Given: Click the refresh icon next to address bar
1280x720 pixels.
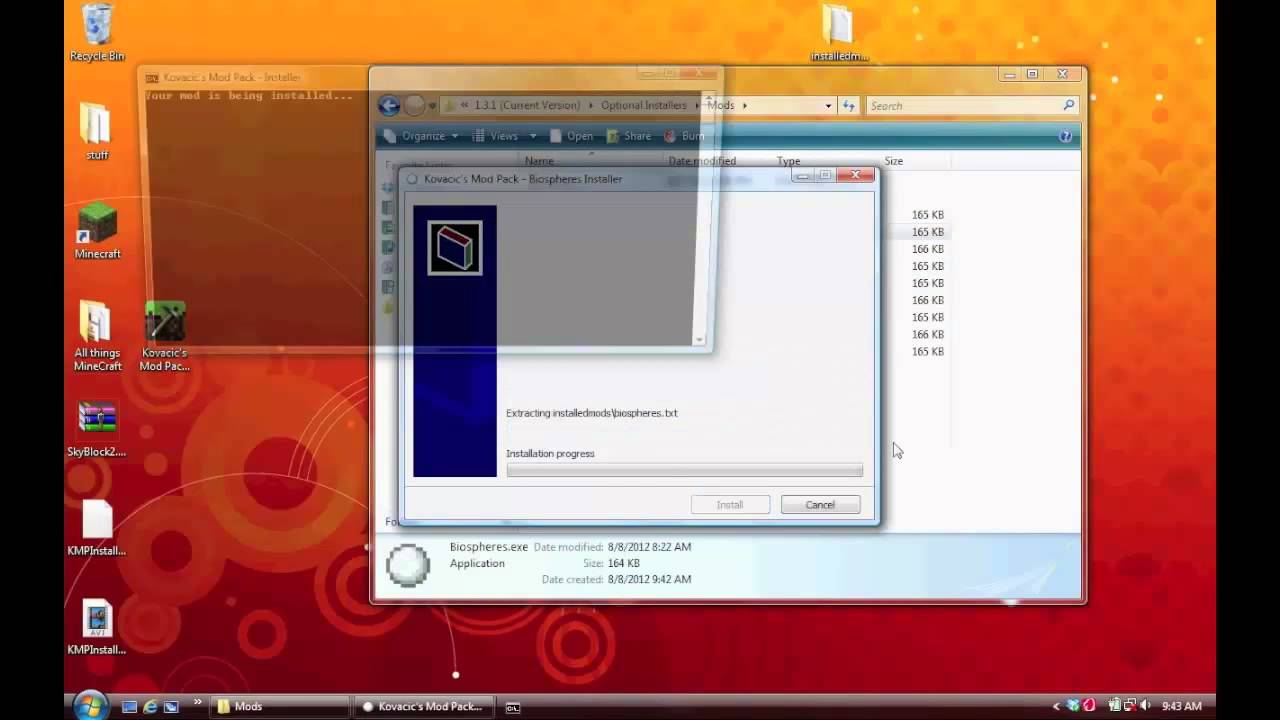Looking at the screenshot, I should coord(849,105).
